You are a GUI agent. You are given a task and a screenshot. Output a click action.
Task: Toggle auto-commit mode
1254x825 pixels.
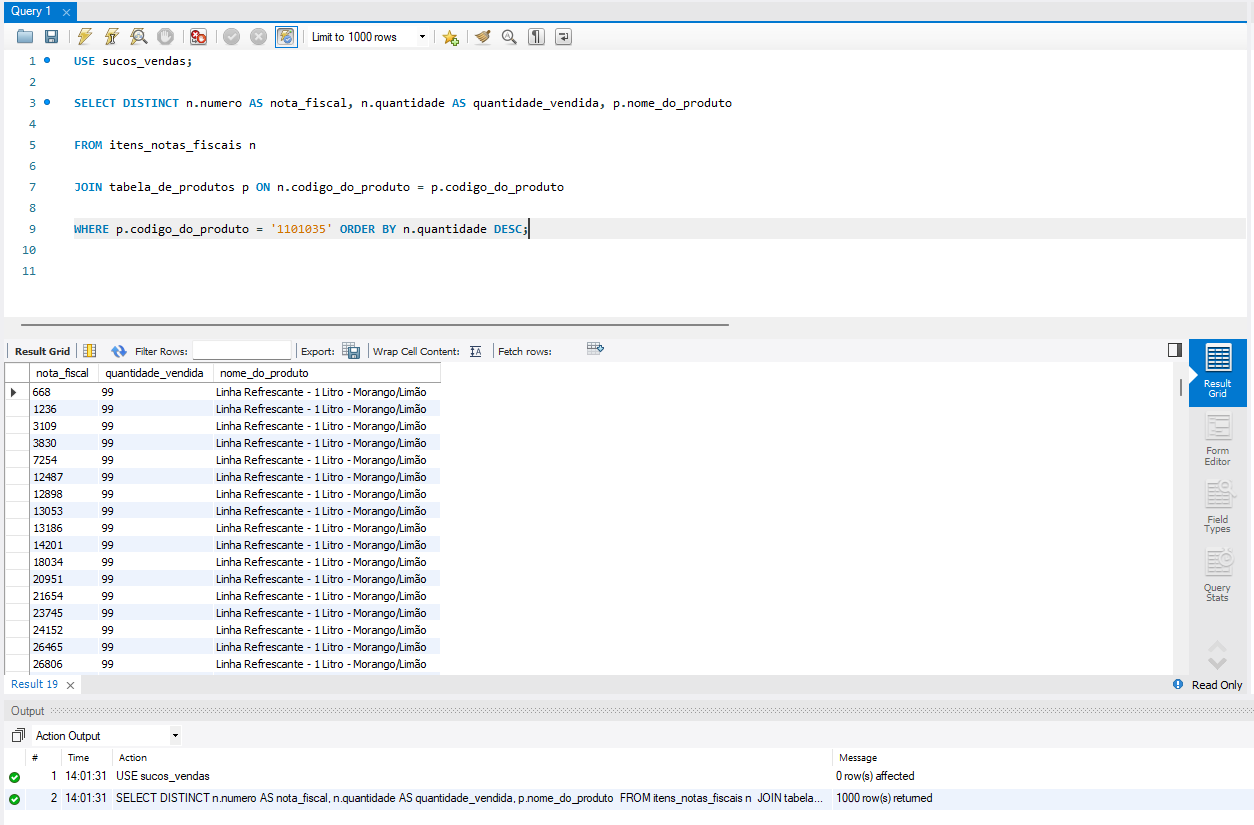click(286, 37)
